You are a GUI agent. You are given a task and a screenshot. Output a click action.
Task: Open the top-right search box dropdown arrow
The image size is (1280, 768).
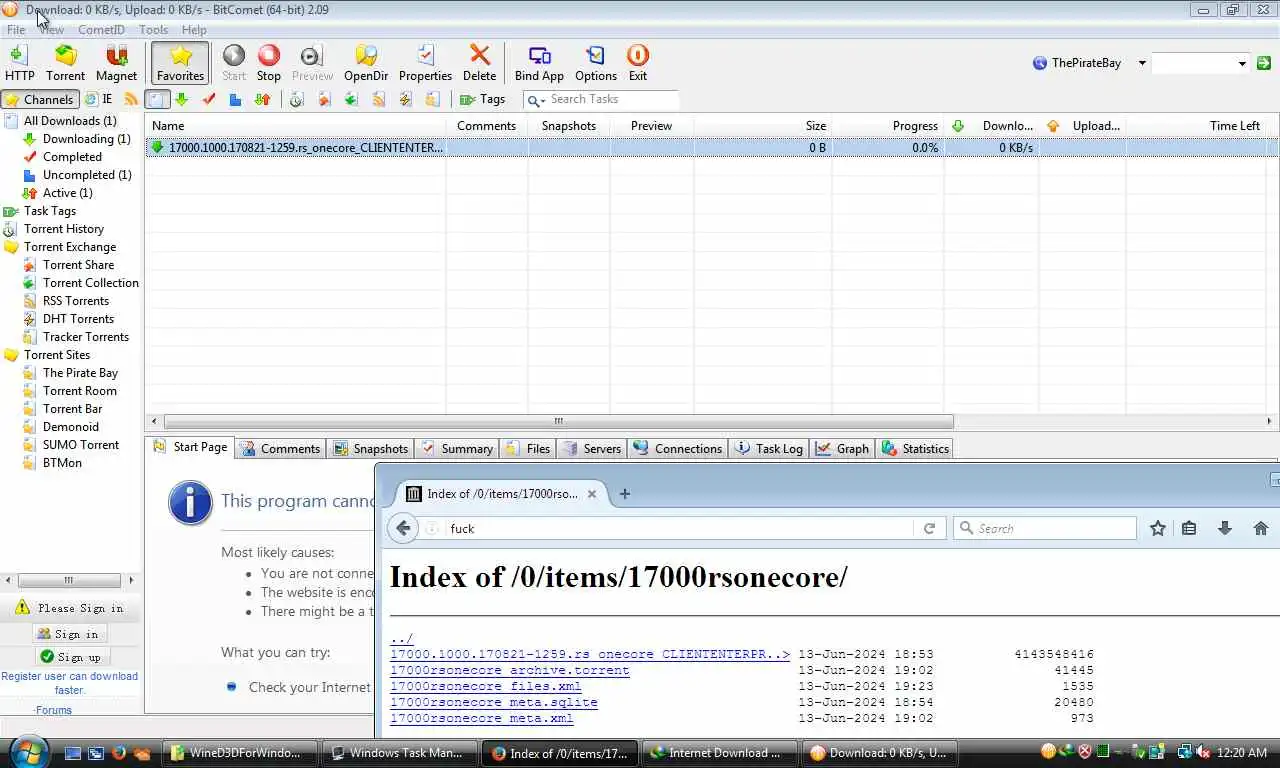pos(1242,63)
